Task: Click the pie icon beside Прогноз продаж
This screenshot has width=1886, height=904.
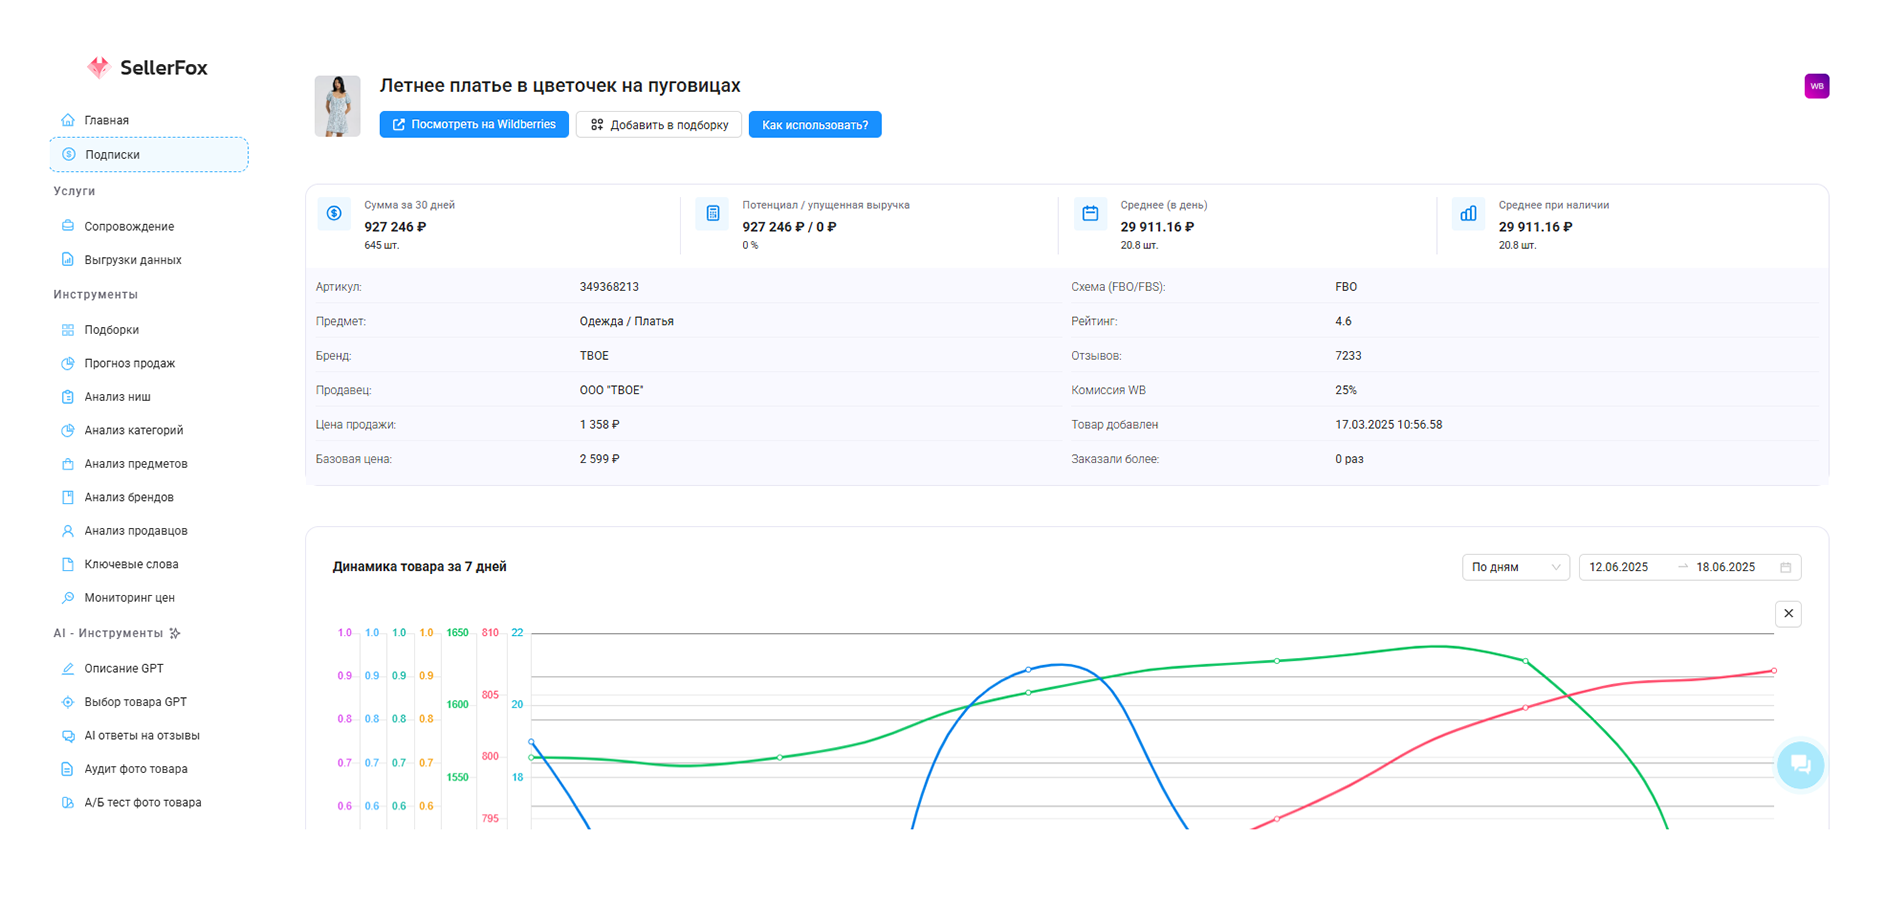Action: point(68,363)
